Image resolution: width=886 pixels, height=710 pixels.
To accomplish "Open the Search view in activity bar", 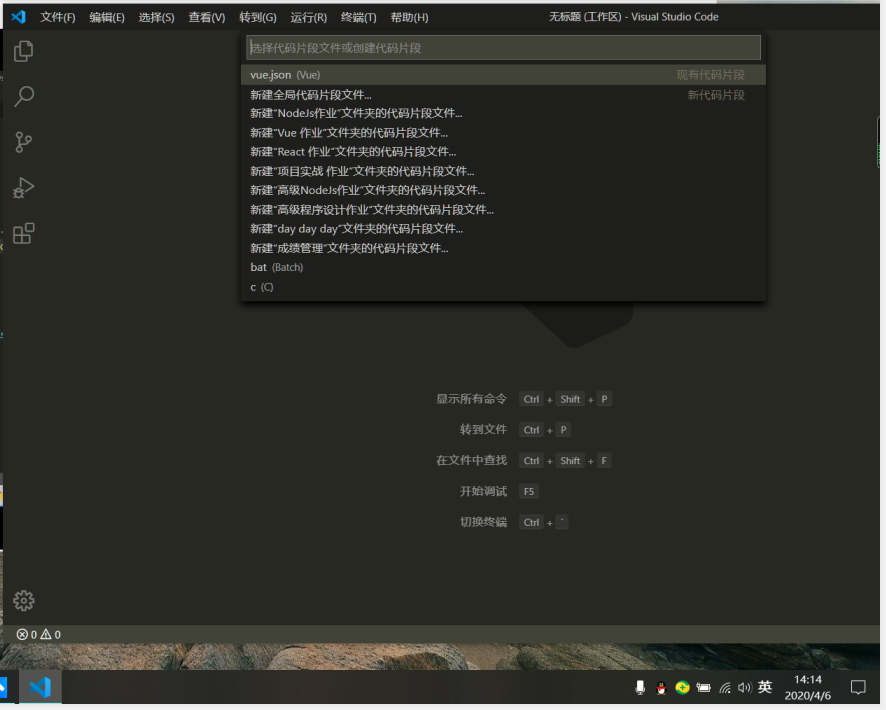I will [23, 97].
